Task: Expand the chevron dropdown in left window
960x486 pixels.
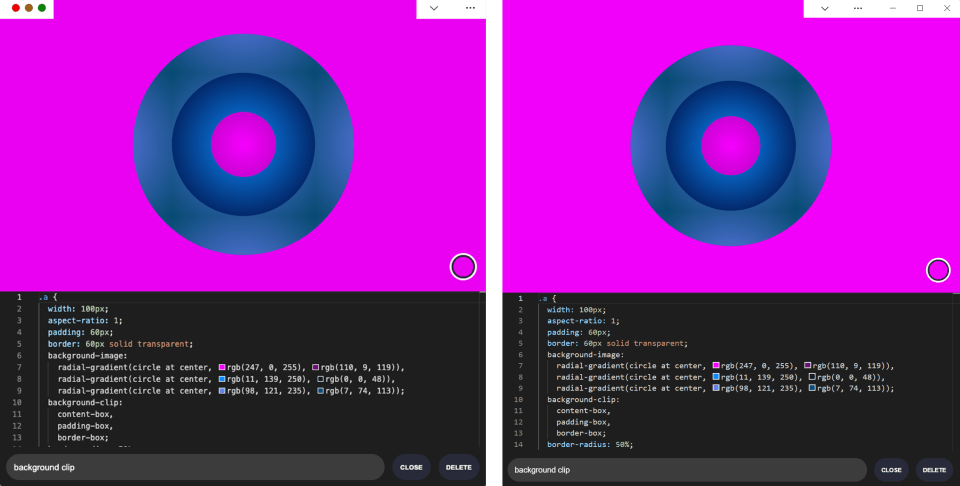Action: coord(434,8)
